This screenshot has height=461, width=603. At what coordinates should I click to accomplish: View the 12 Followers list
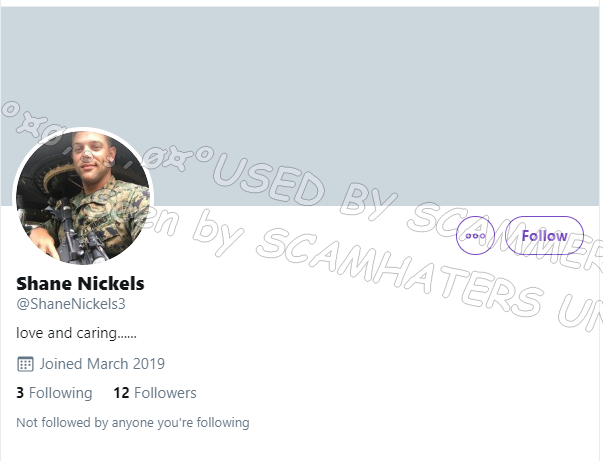155,393
